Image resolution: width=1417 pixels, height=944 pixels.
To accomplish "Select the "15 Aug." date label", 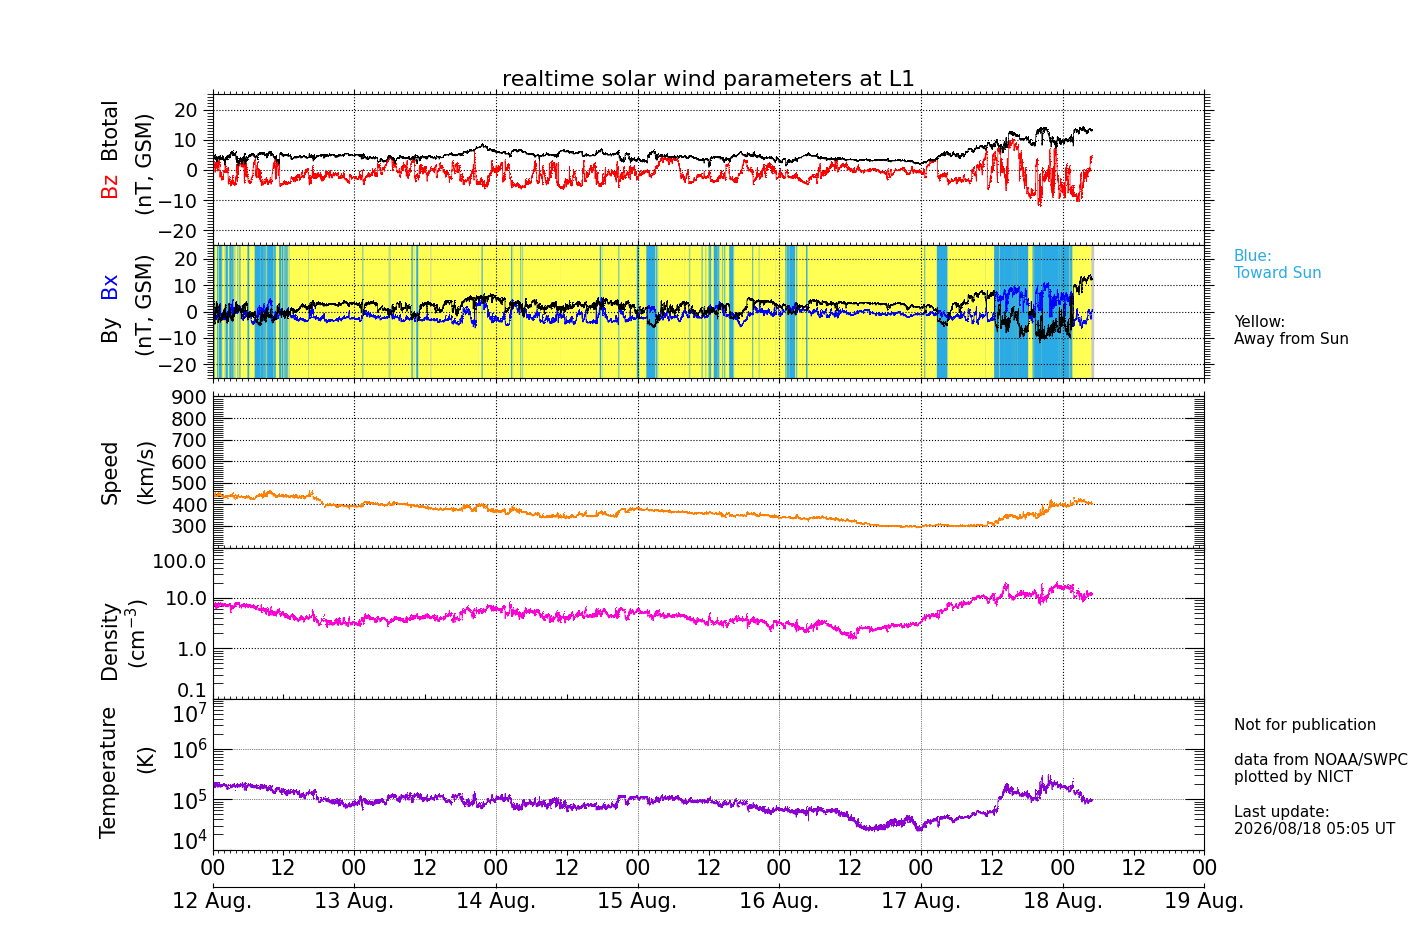I will (637, 901).
